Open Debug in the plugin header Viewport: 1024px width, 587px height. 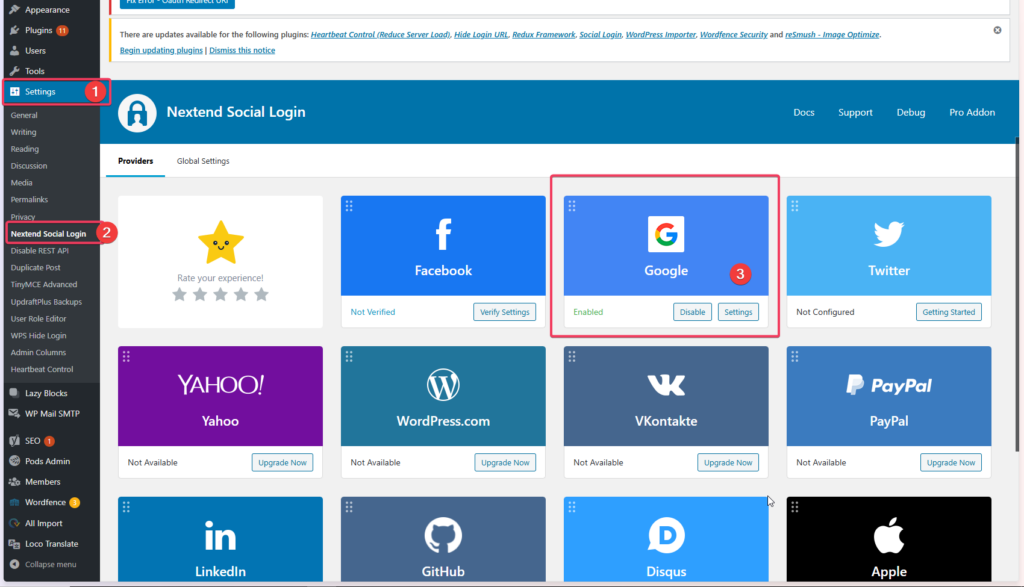point(911,112)
